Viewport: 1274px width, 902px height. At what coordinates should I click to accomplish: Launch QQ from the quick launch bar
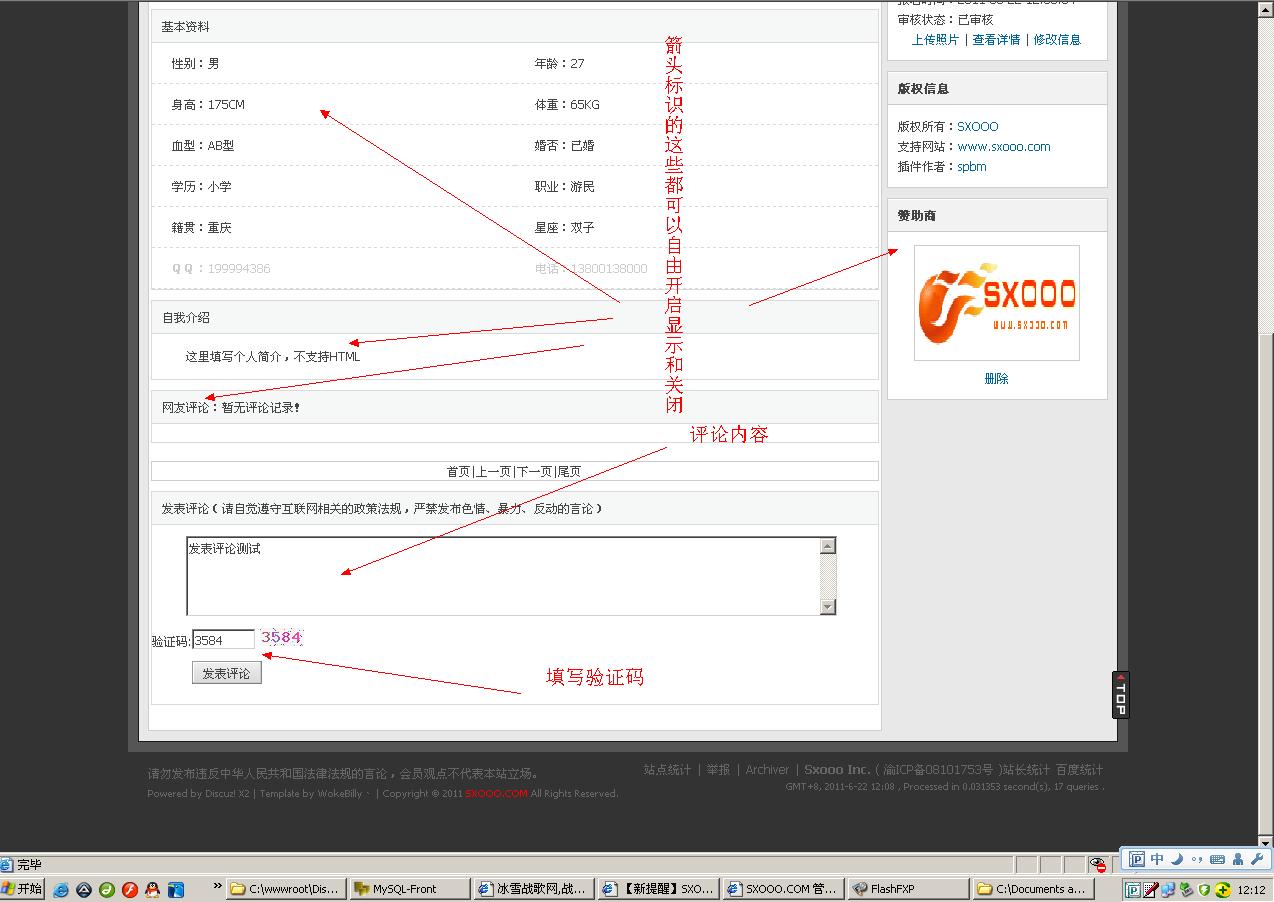pyautogui.click(x=152, y=888)
